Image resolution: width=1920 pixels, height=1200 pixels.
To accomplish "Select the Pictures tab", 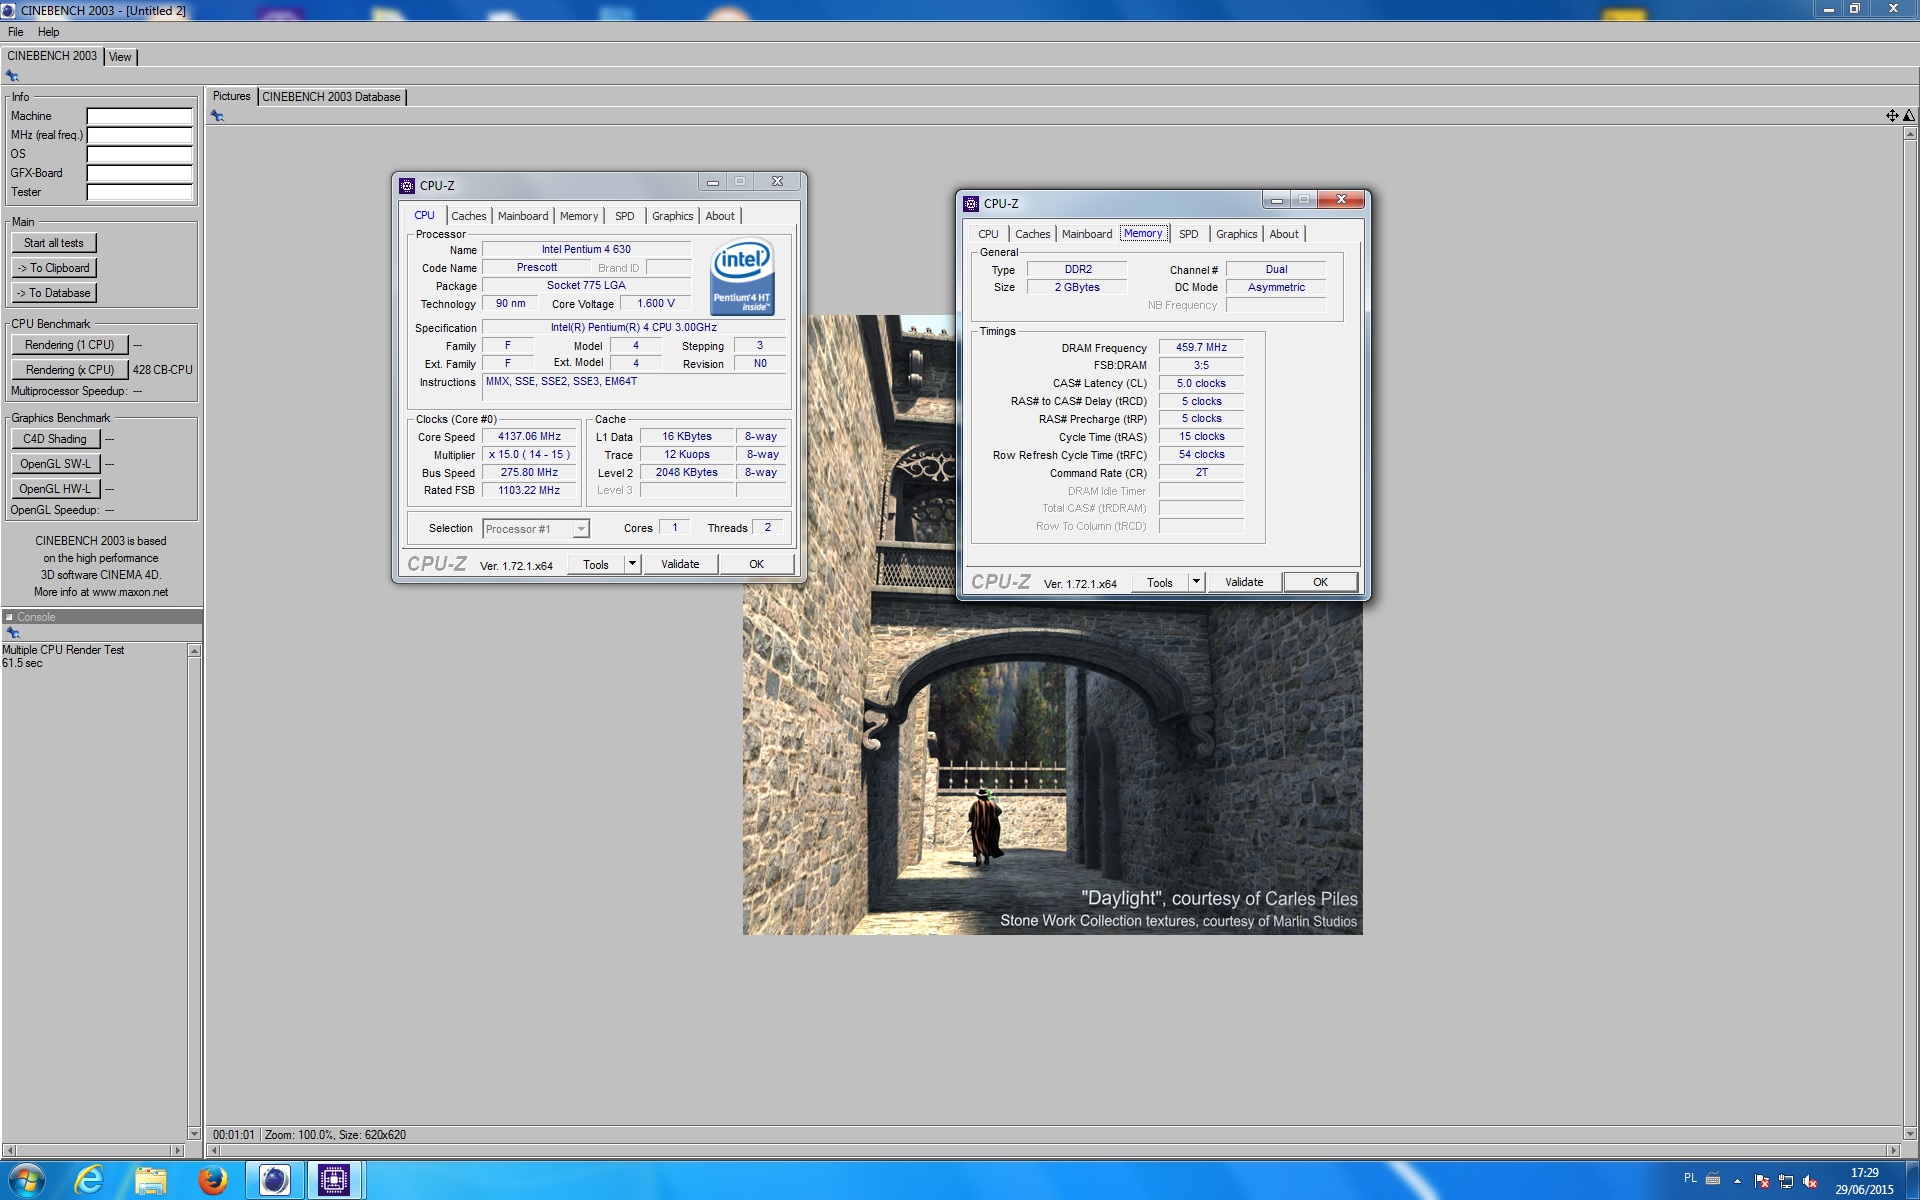I will [232, 96].
